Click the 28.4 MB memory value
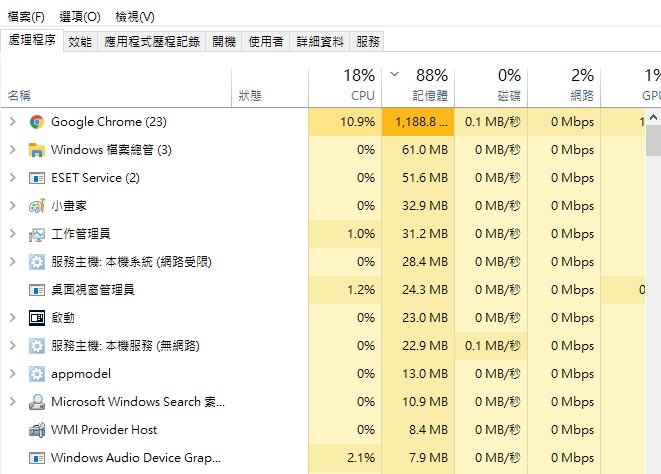The image size is (661, 474). click(425, 262)
